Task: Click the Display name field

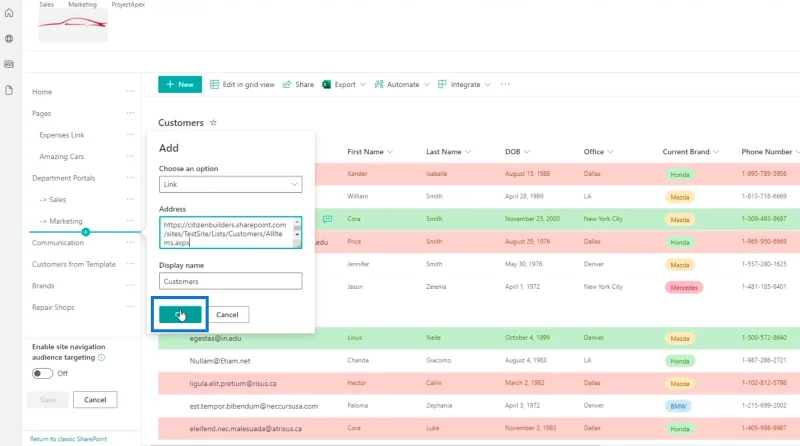Action: [230, 281]
